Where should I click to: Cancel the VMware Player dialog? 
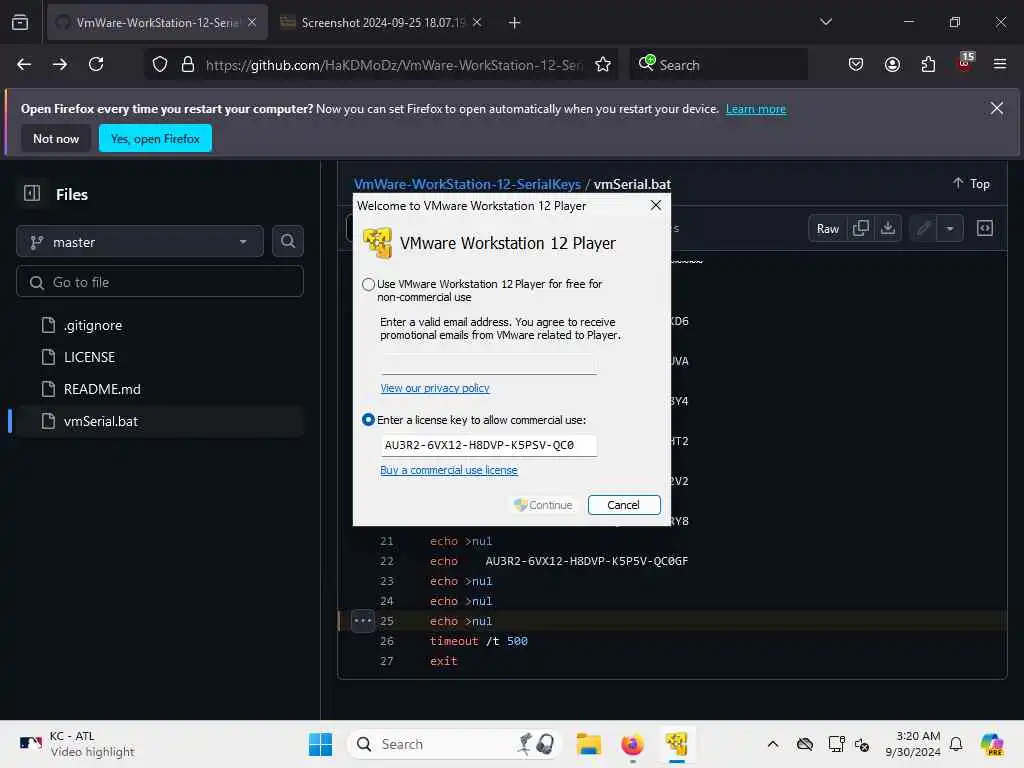pos(624,505)
